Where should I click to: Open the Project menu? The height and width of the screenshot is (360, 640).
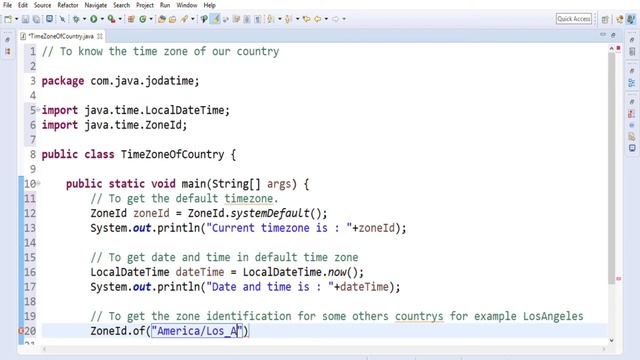coord(145,5)
